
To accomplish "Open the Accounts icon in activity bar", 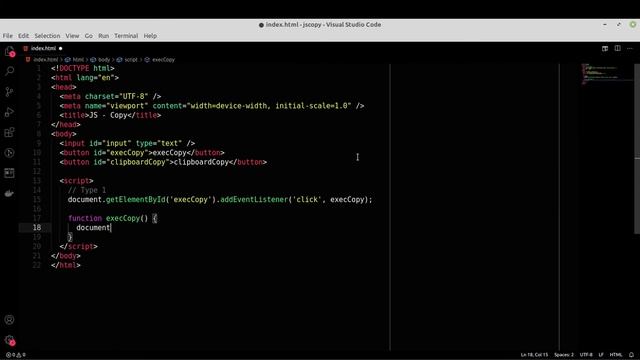I will click(9, 320).
